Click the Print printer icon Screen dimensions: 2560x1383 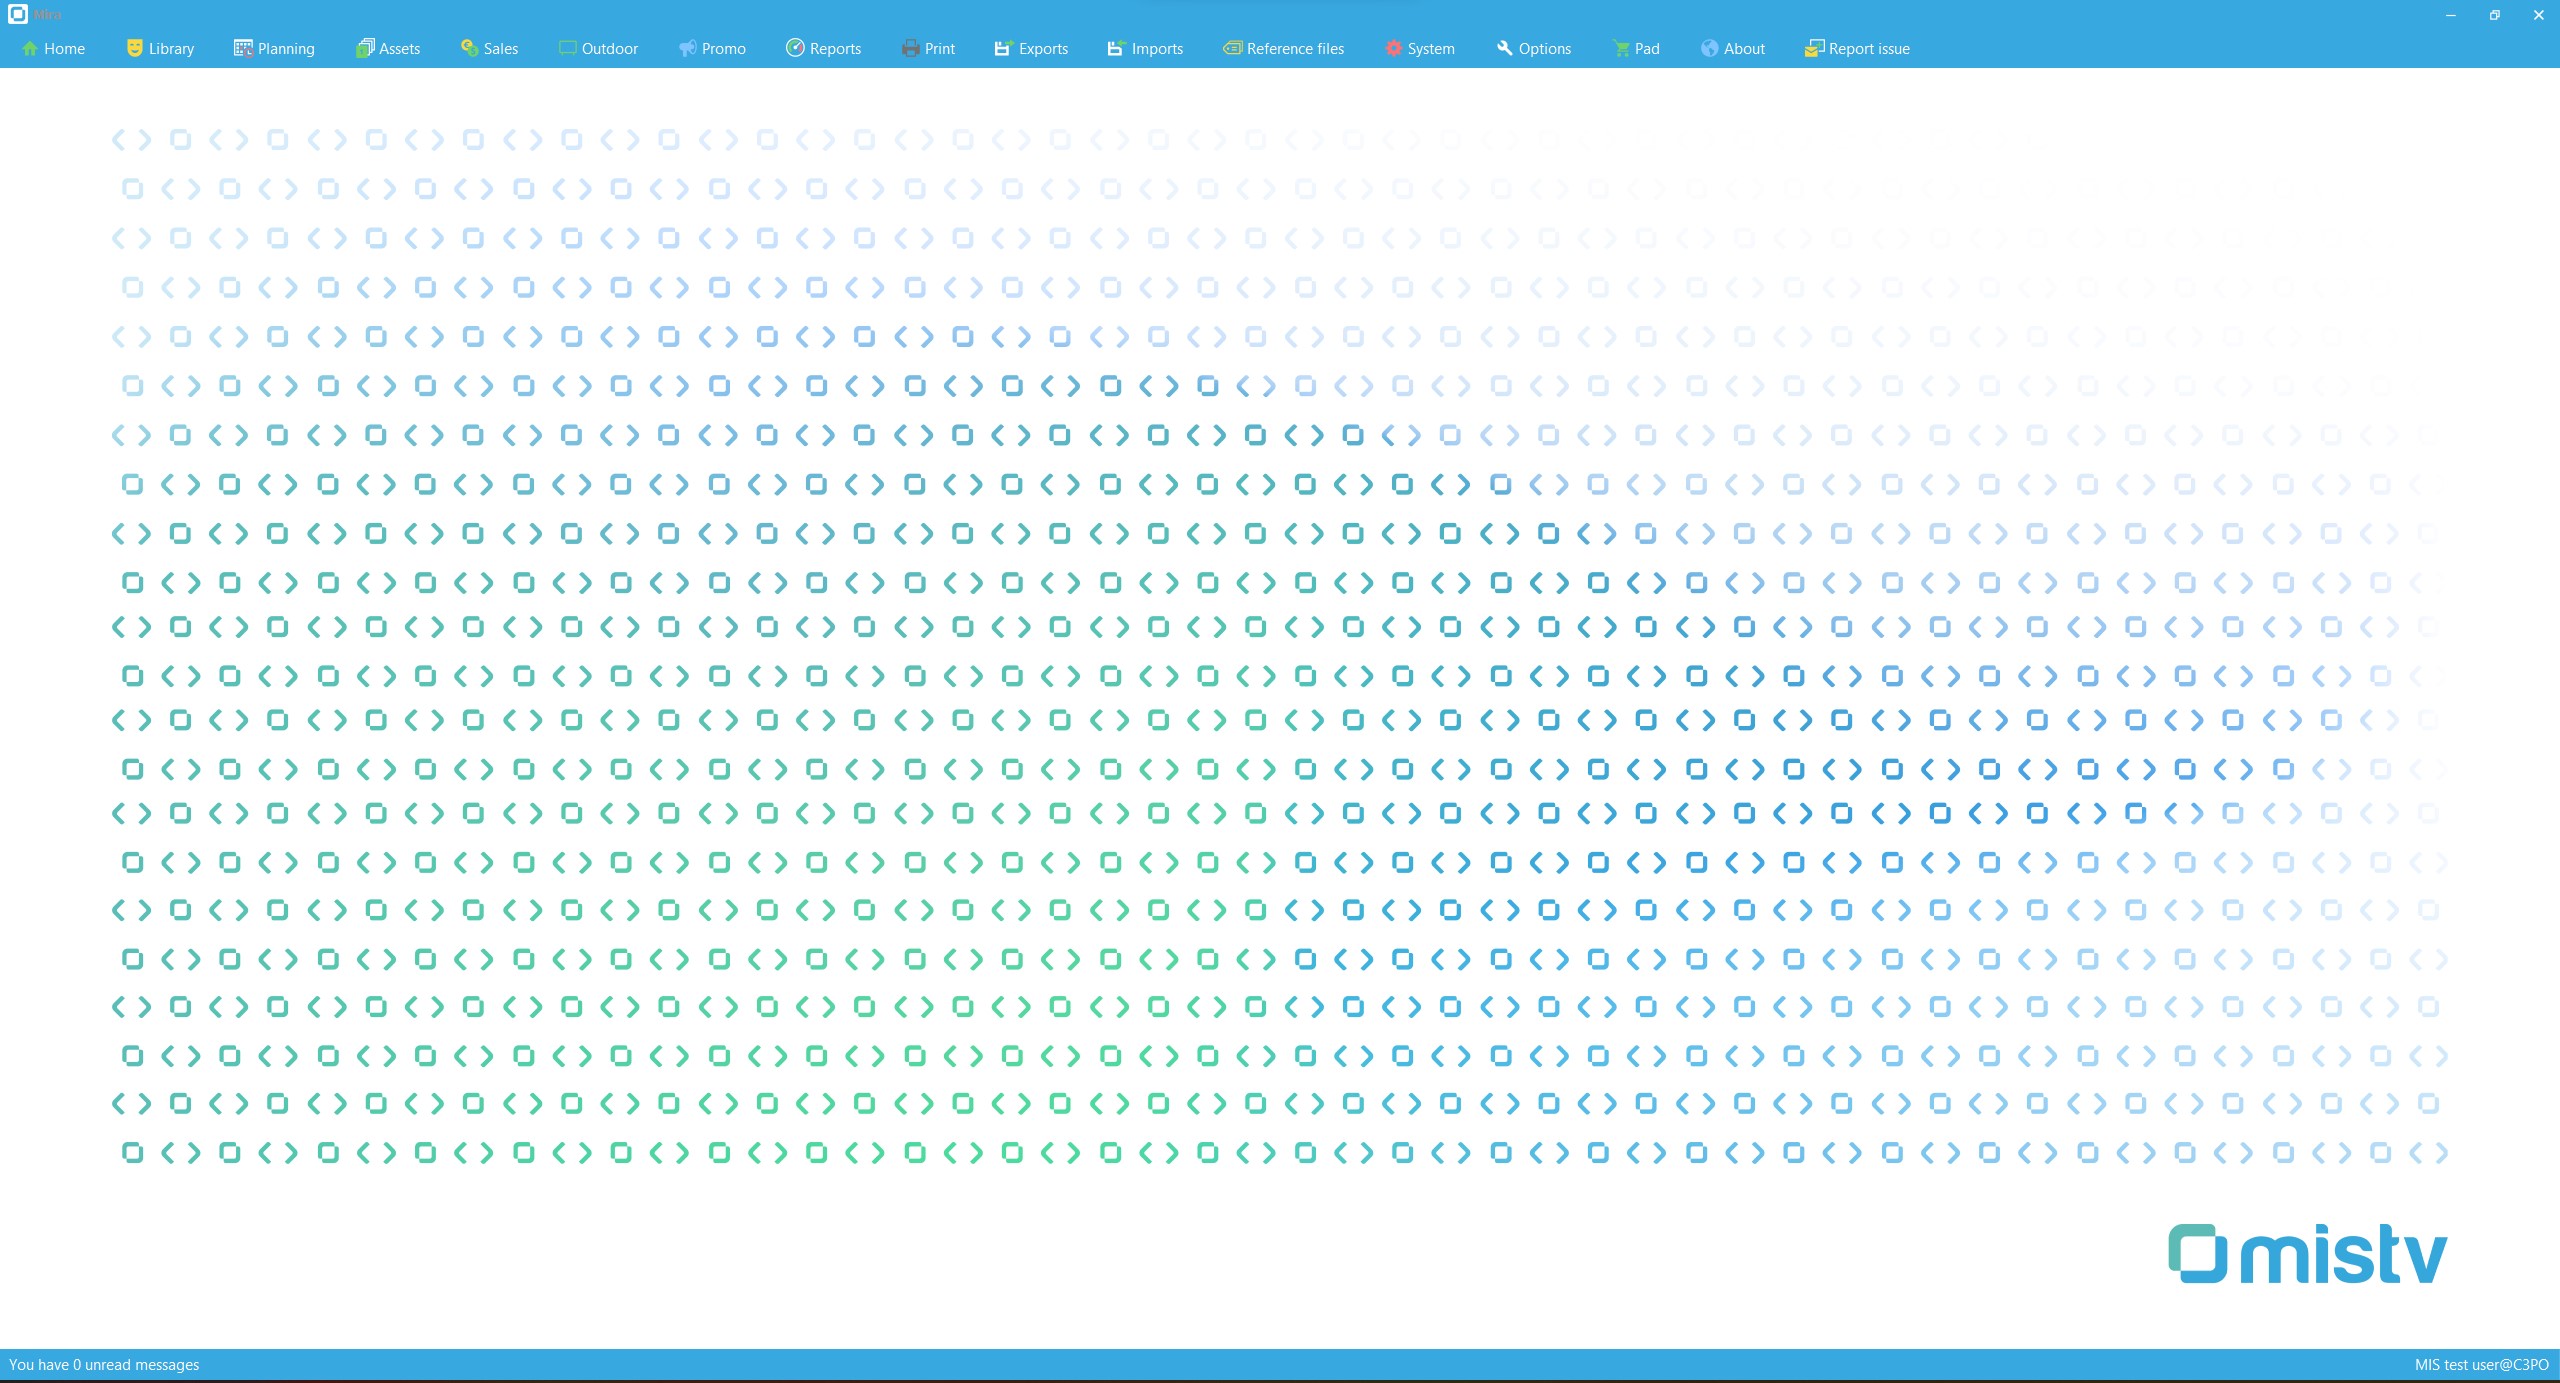910,48
